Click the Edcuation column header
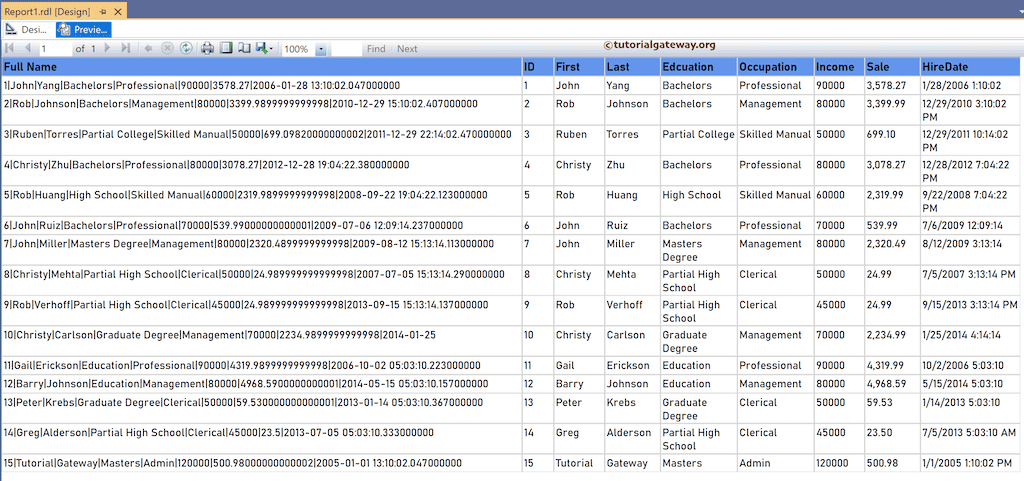 point(699,67)
